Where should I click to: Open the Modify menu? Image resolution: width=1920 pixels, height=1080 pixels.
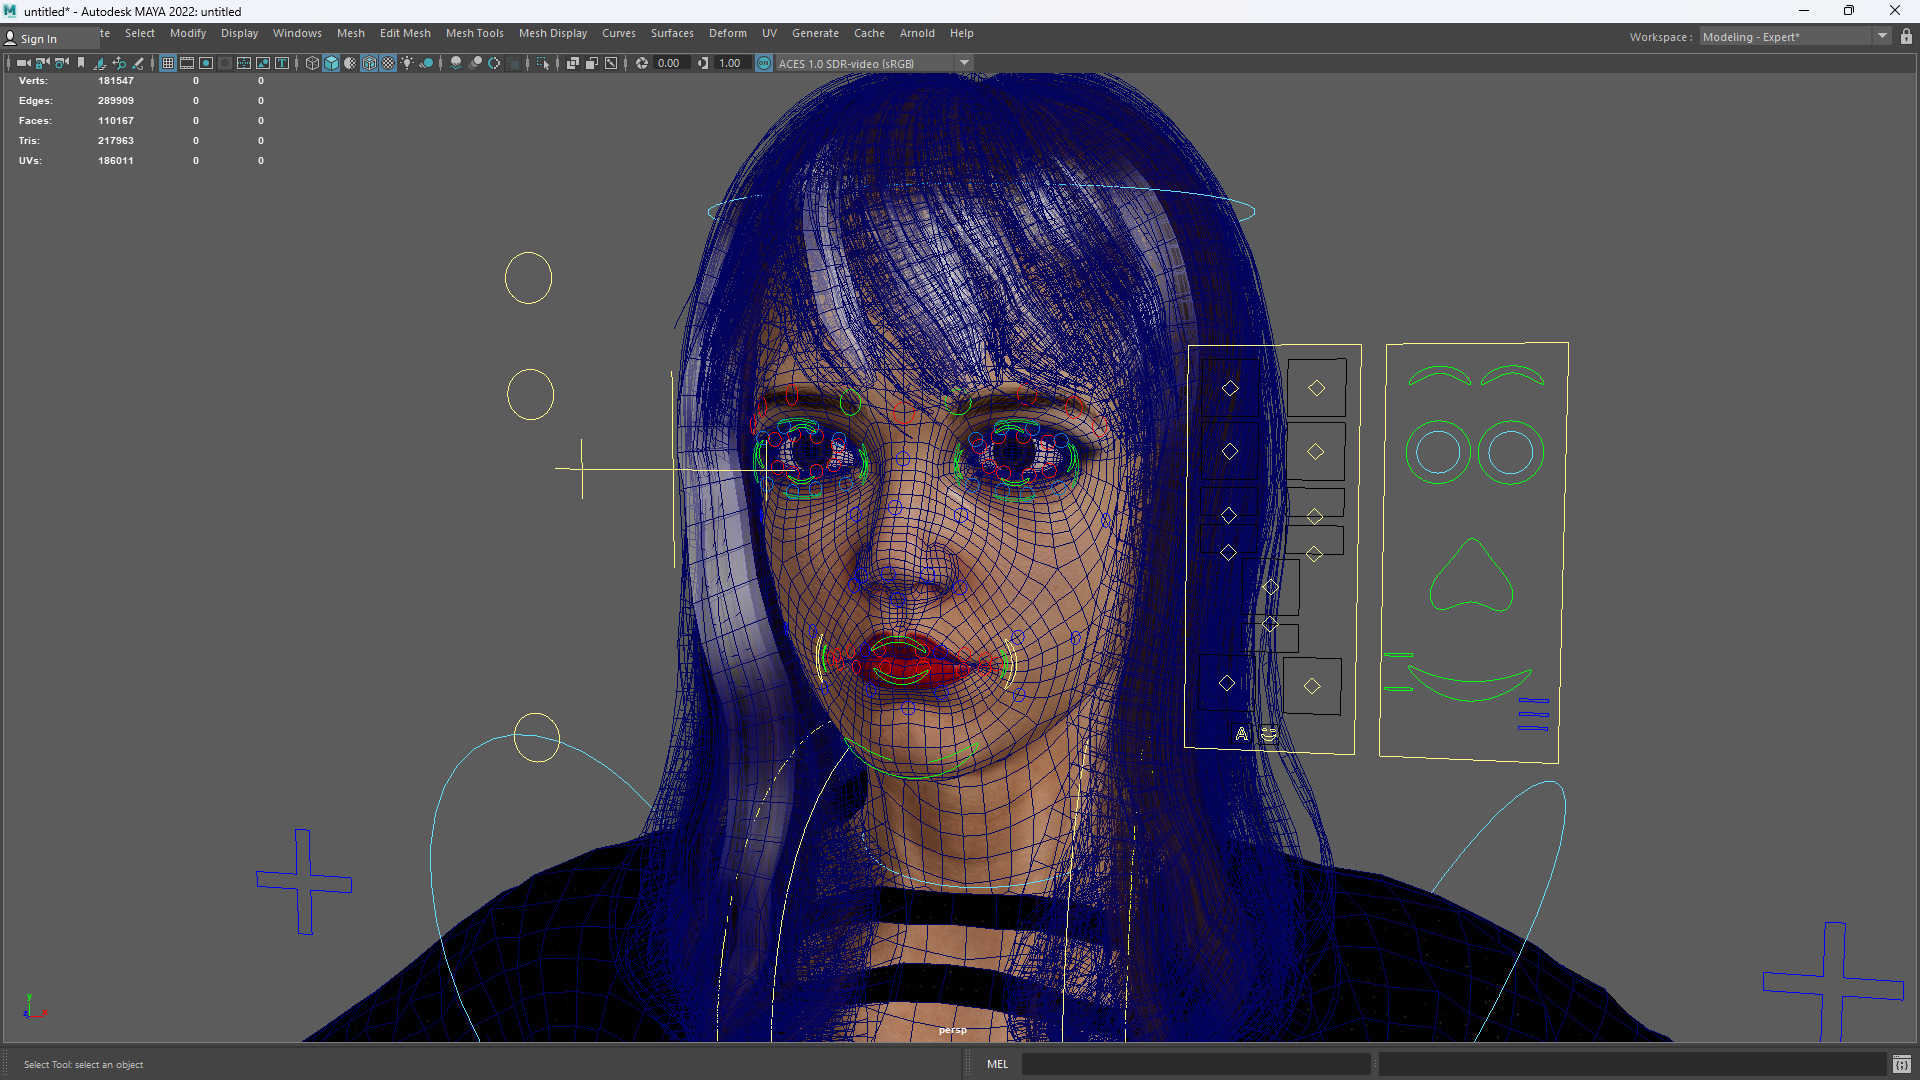click(188, 33)
